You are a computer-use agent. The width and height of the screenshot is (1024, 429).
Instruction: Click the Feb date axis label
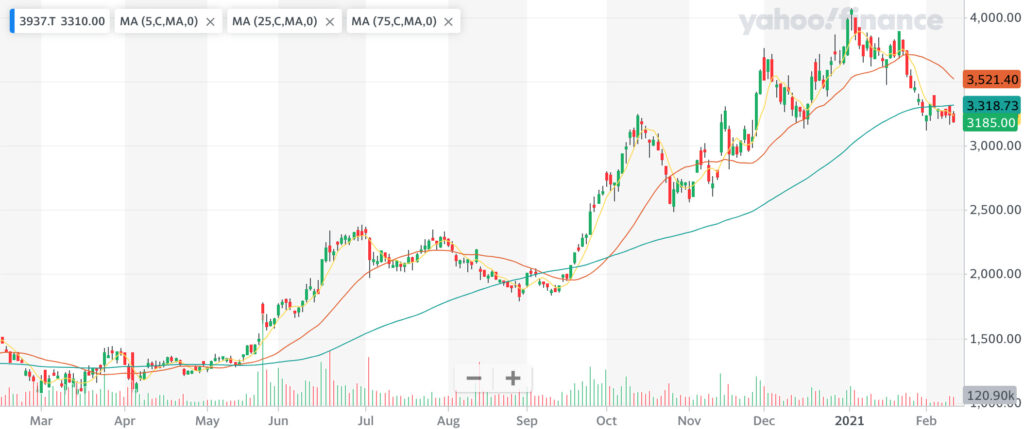[x=925, y=421]
